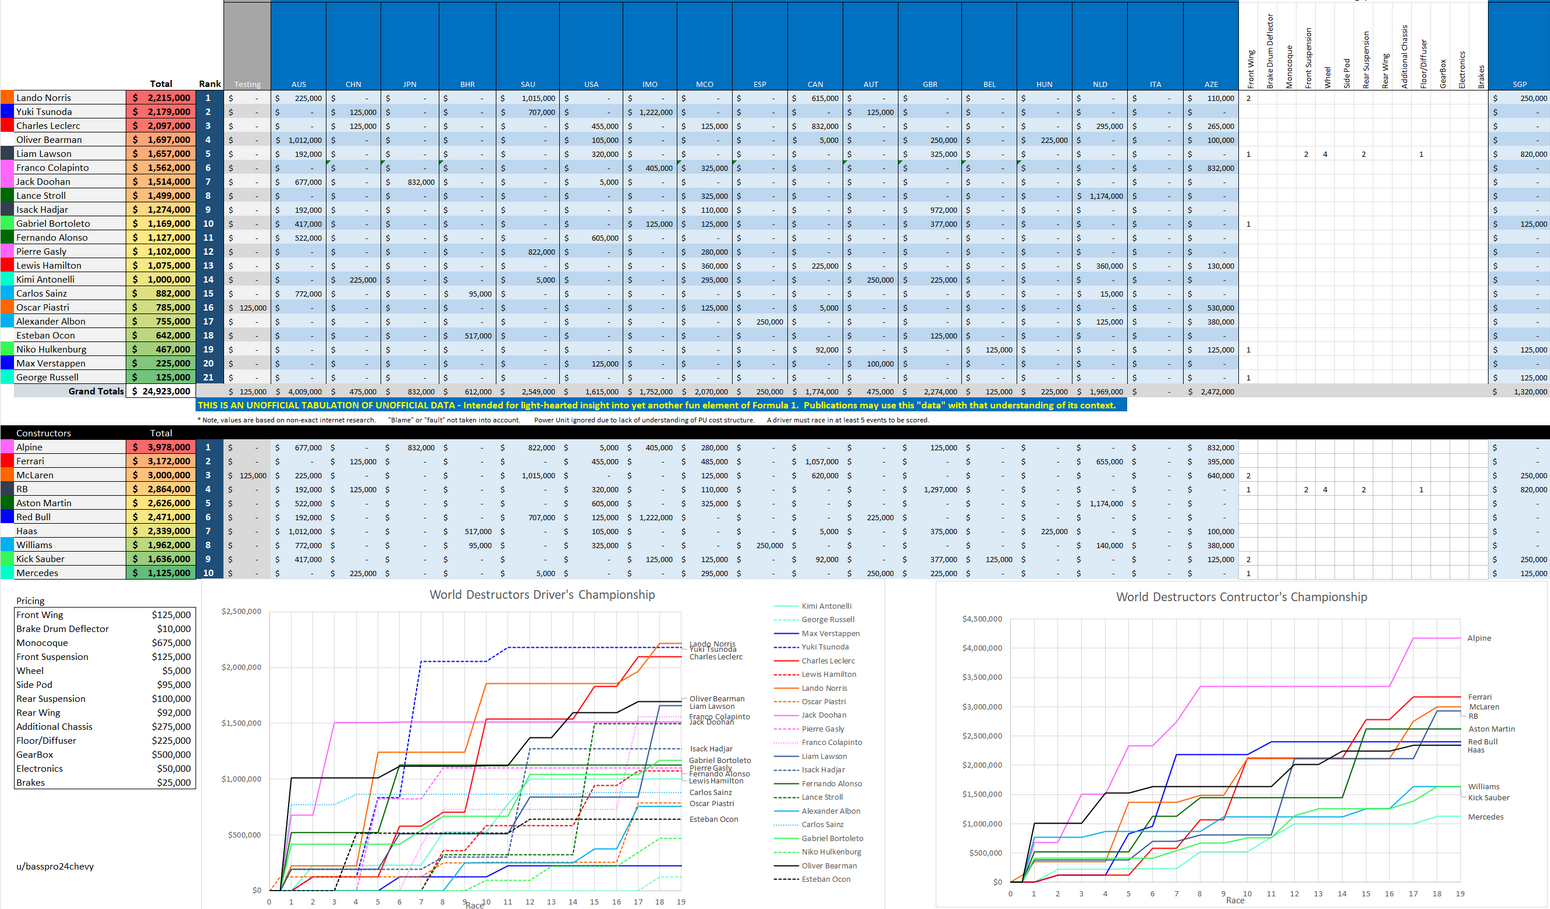Click the Grand Totals $24,923,000 cell
Screen dimensions: 1550x909
pos(160,391)
